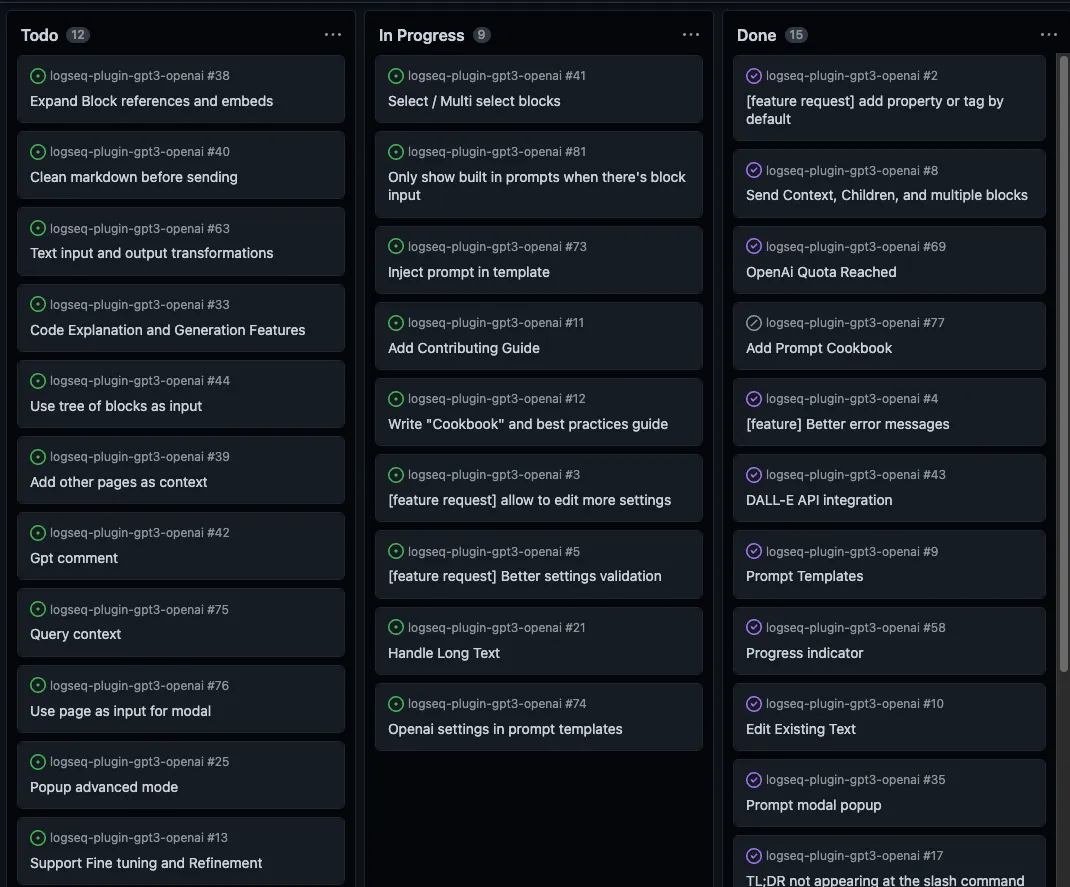Open the 'DALL-E API integration' card
This screenshot has width=1070, height=887.
point(819,500)
